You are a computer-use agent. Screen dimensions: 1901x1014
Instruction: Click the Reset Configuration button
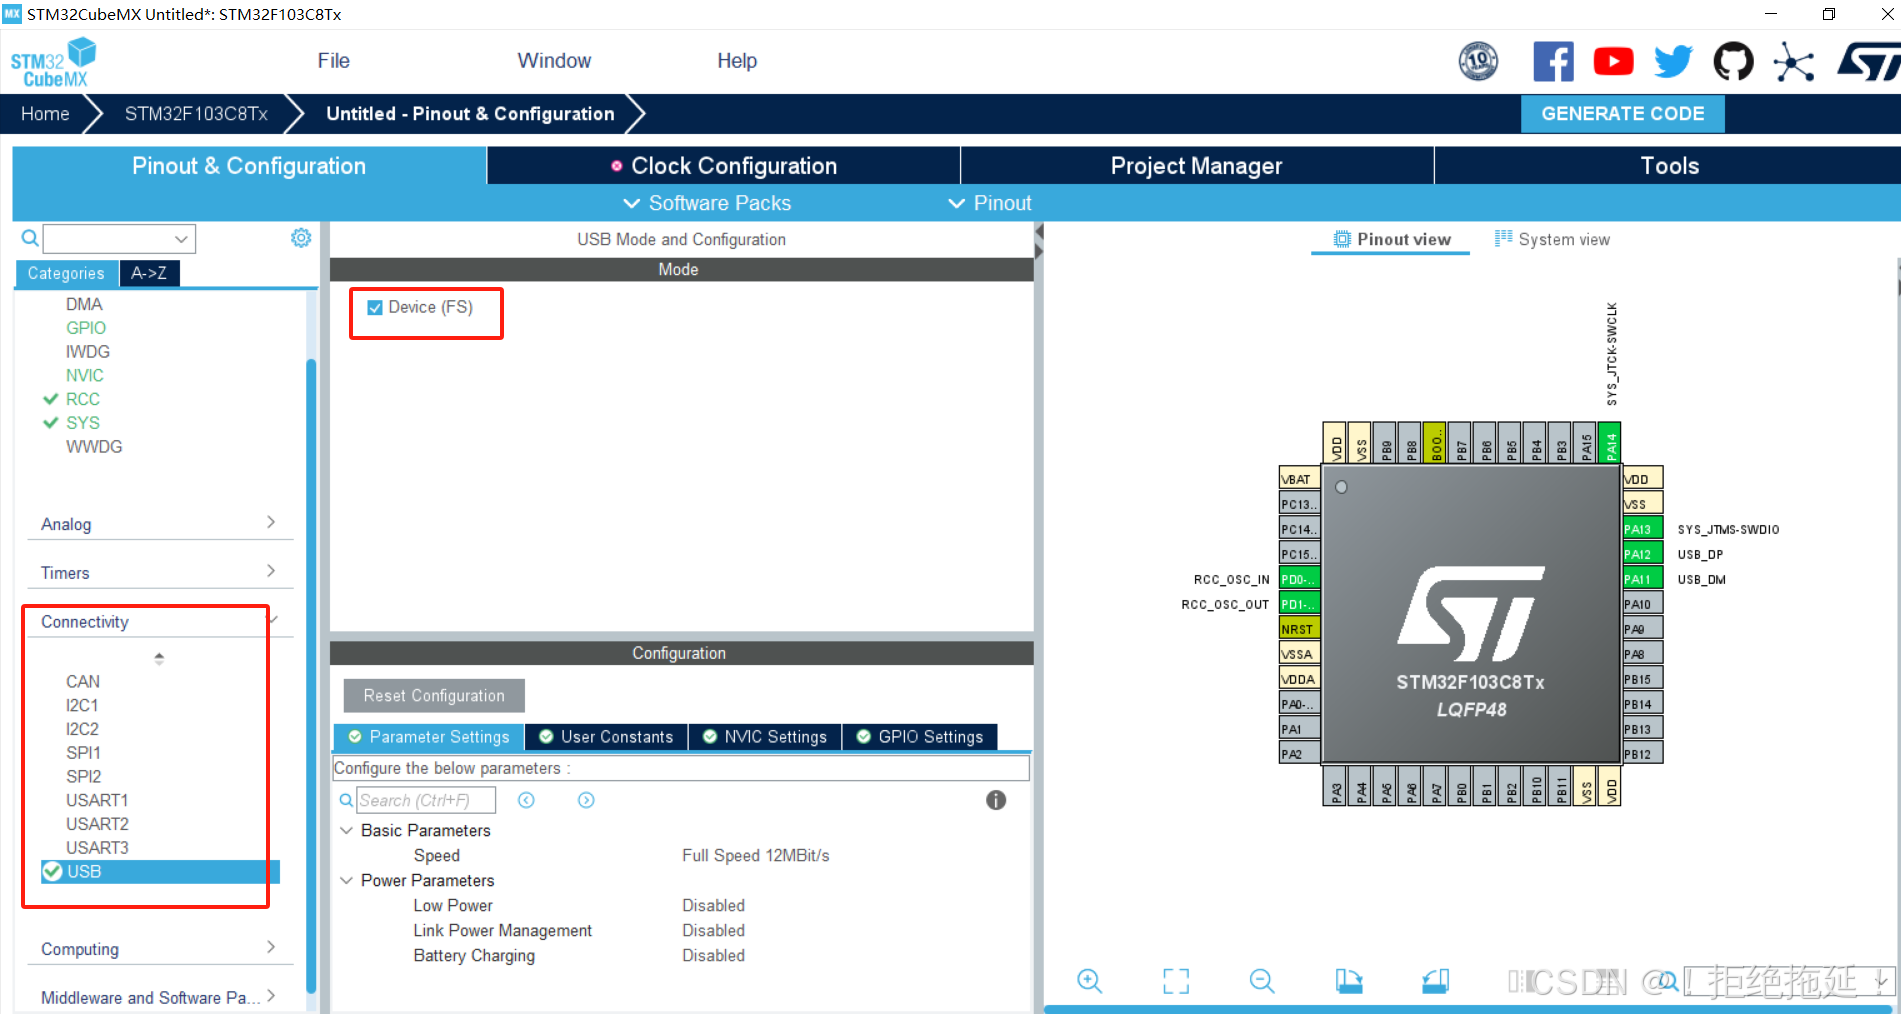[434, 696]
